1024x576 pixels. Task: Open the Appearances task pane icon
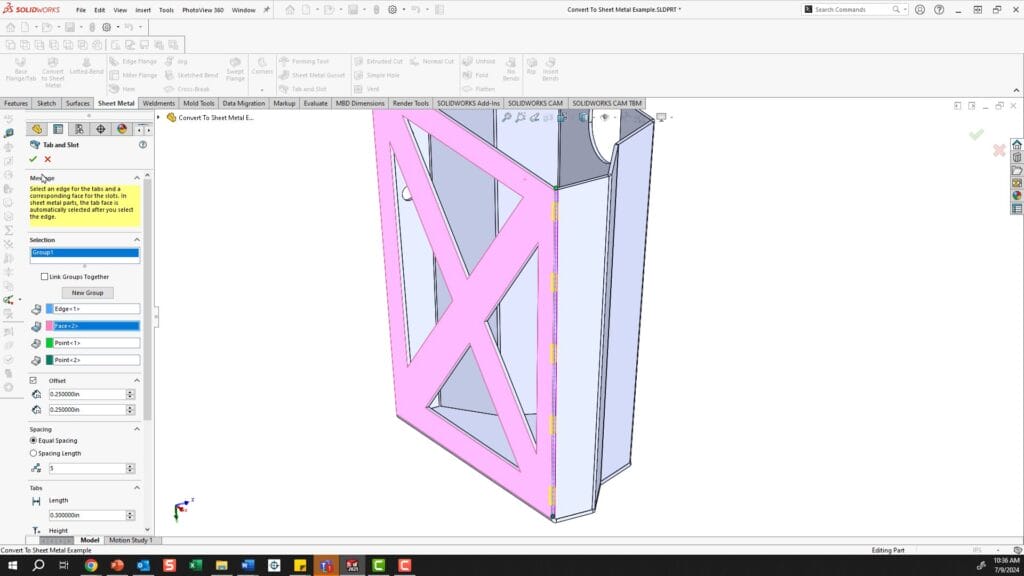coord(1017,196)
